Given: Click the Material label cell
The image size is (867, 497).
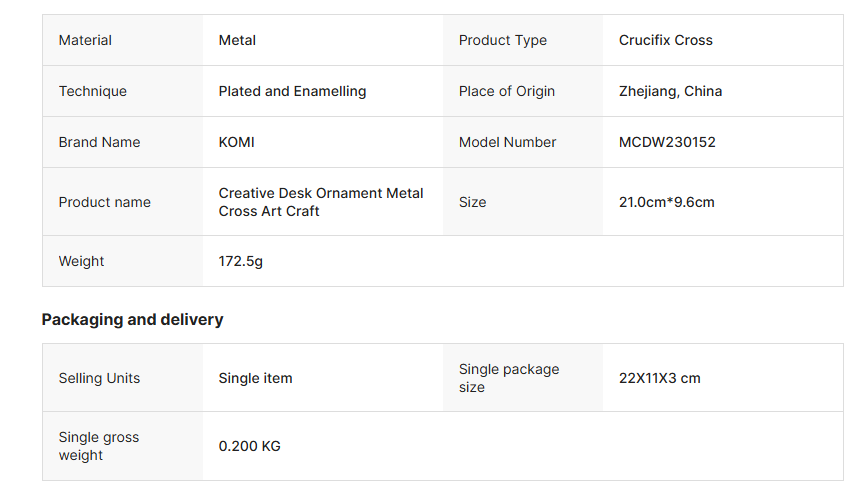Looking at the screenshot, I should (122, 40).
